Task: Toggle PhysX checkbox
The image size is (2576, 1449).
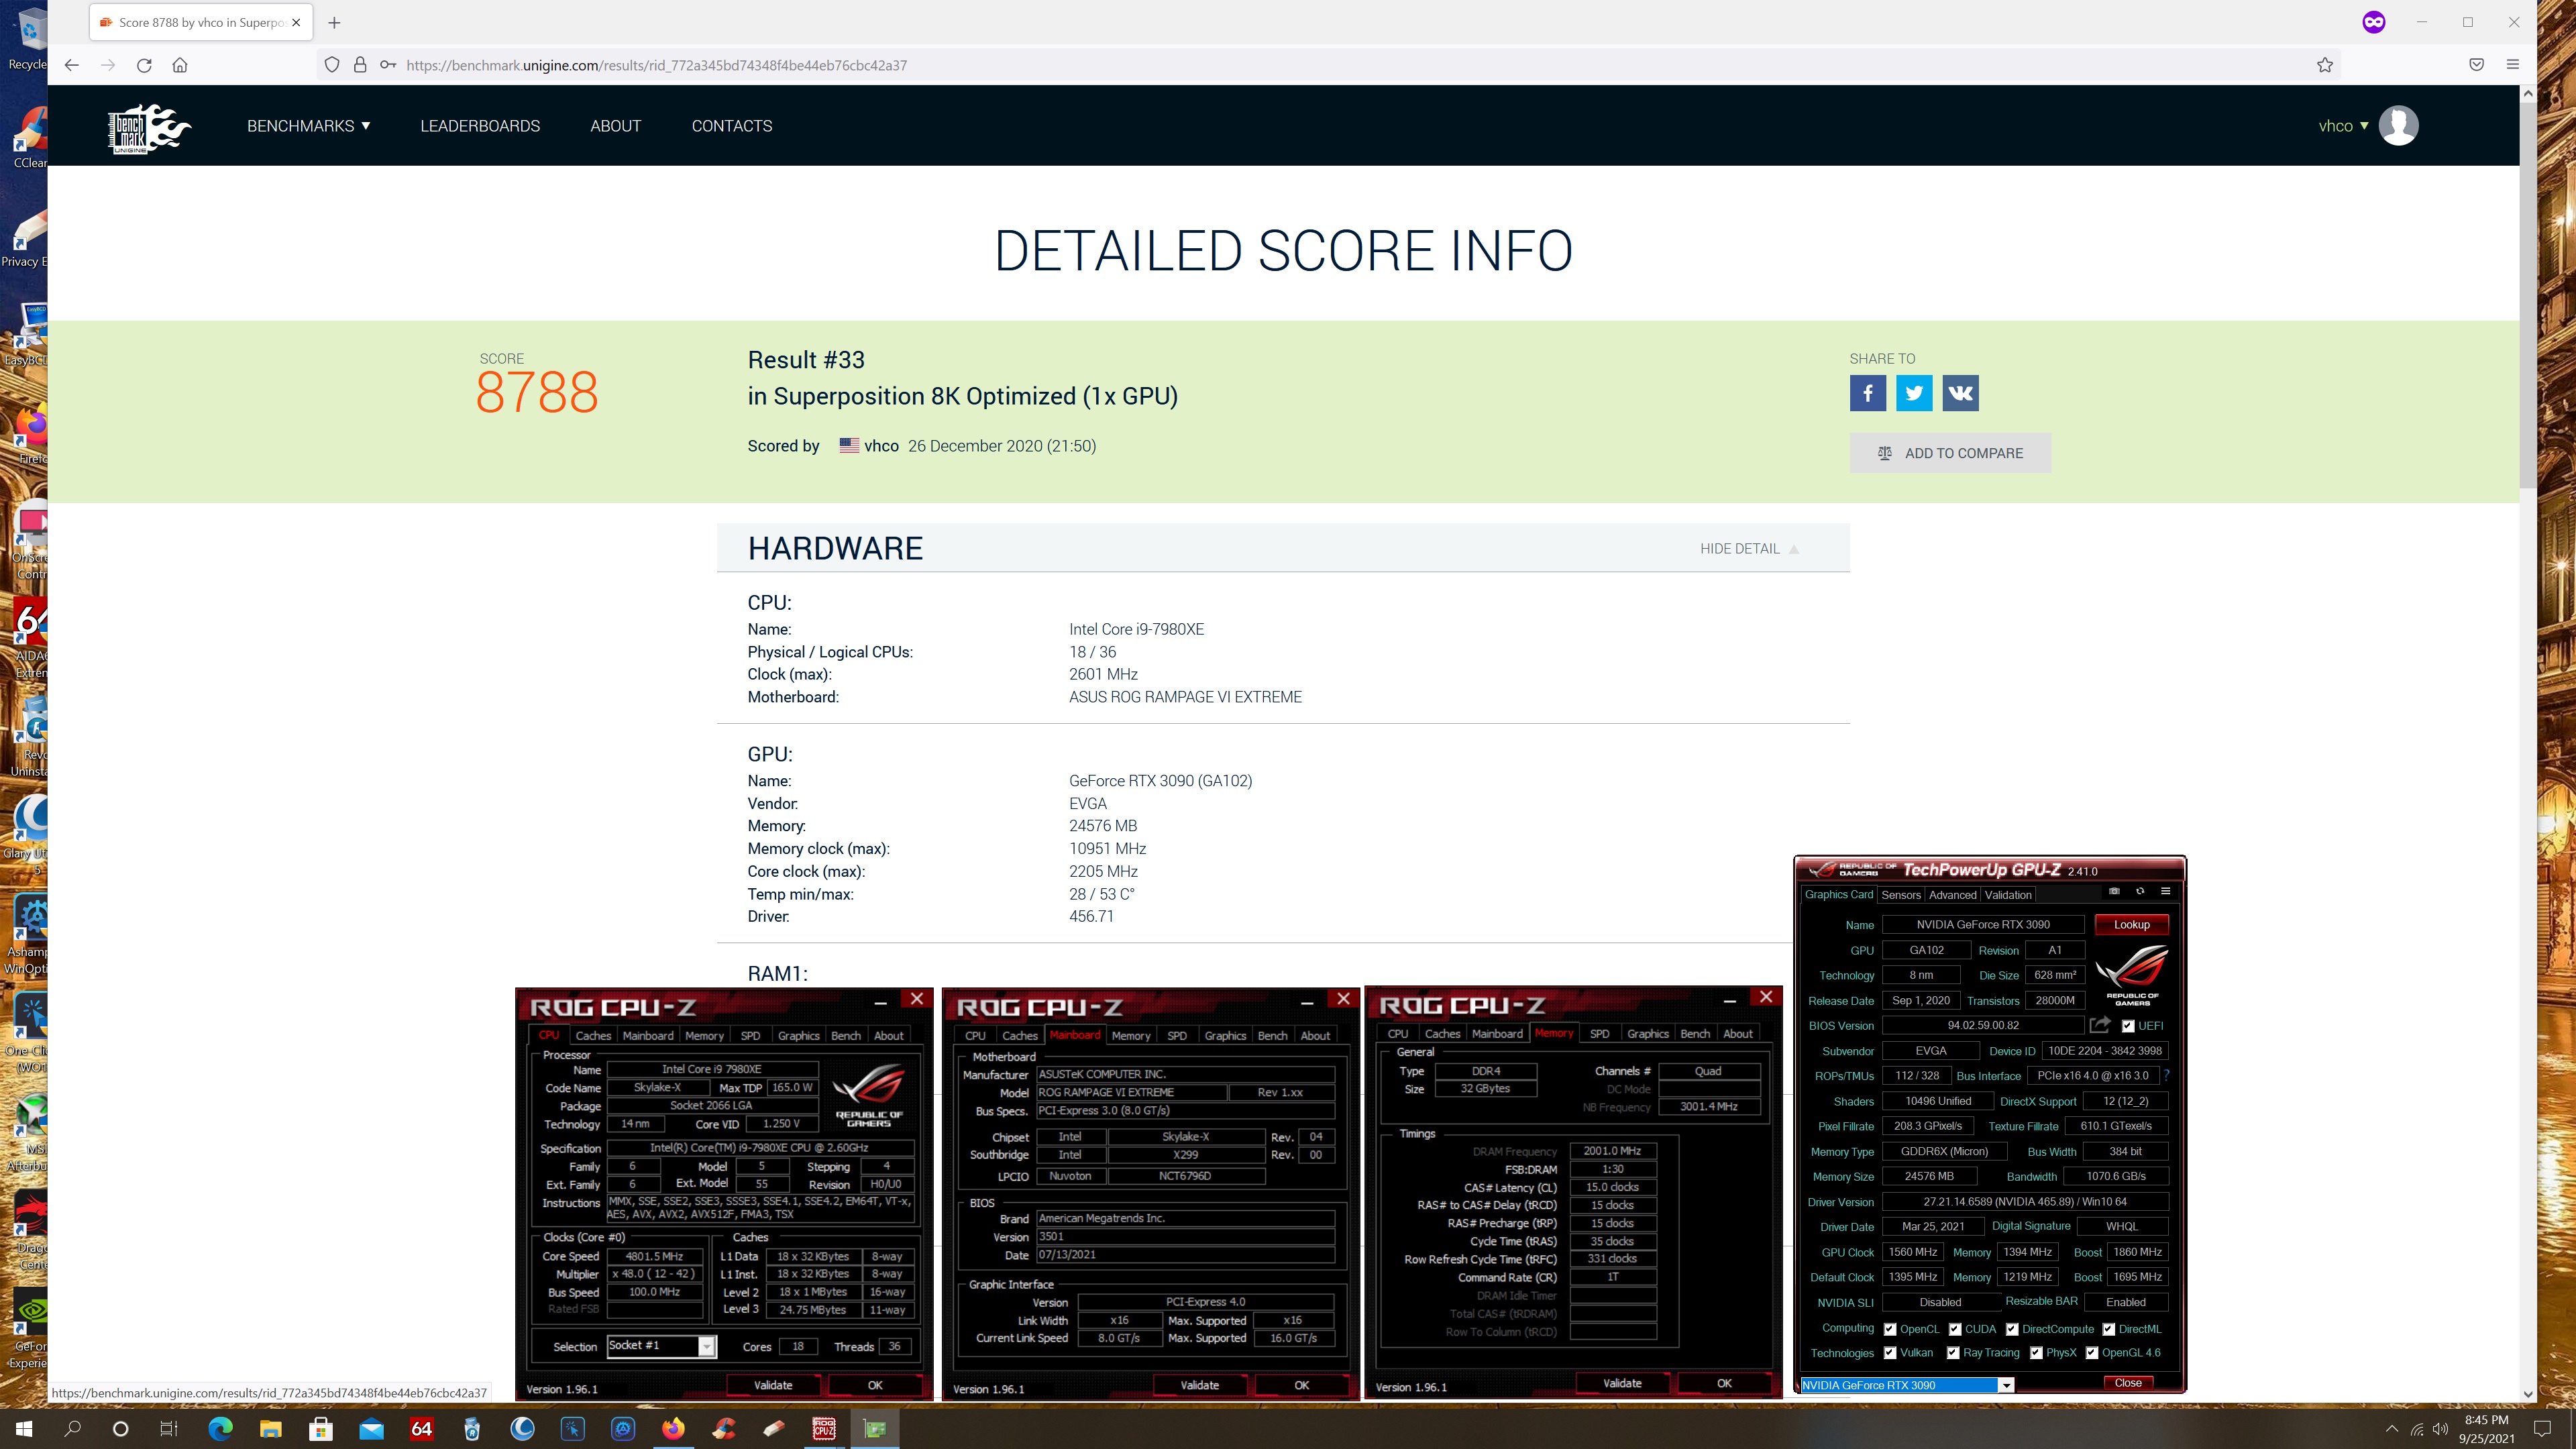Action: tap(2036, 1353)
